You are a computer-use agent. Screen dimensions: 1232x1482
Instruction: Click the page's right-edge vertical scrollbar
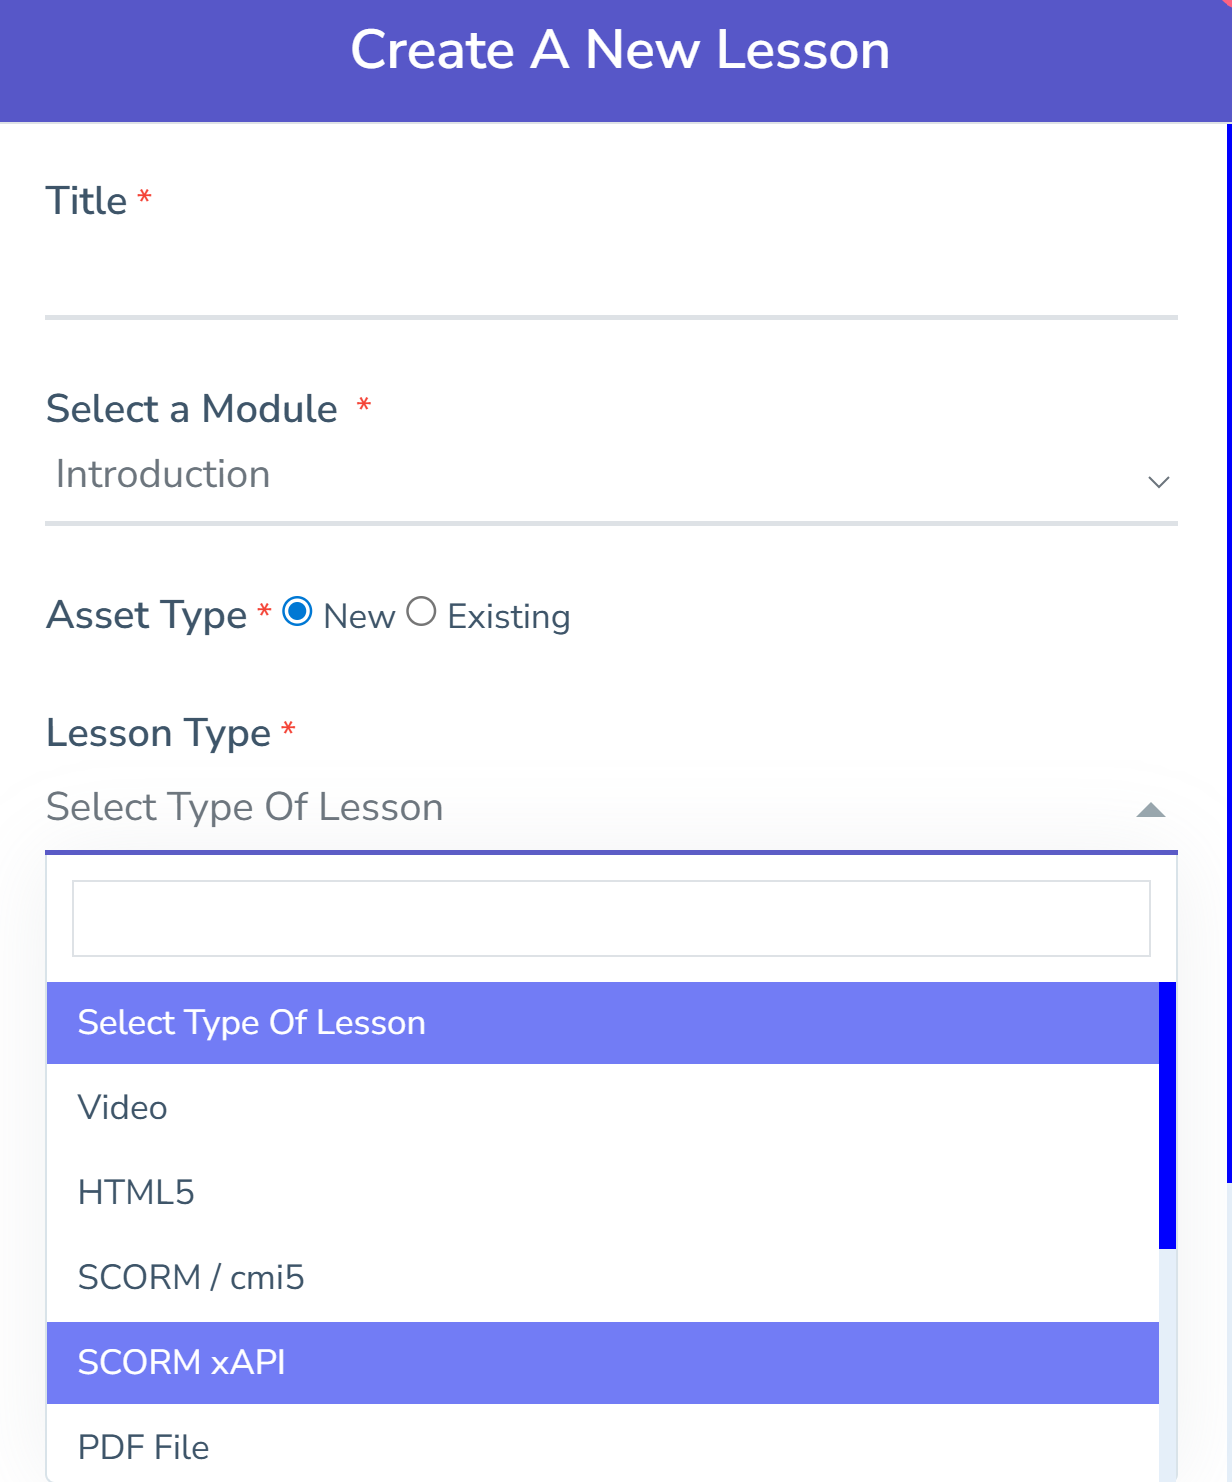(1229, 650)
